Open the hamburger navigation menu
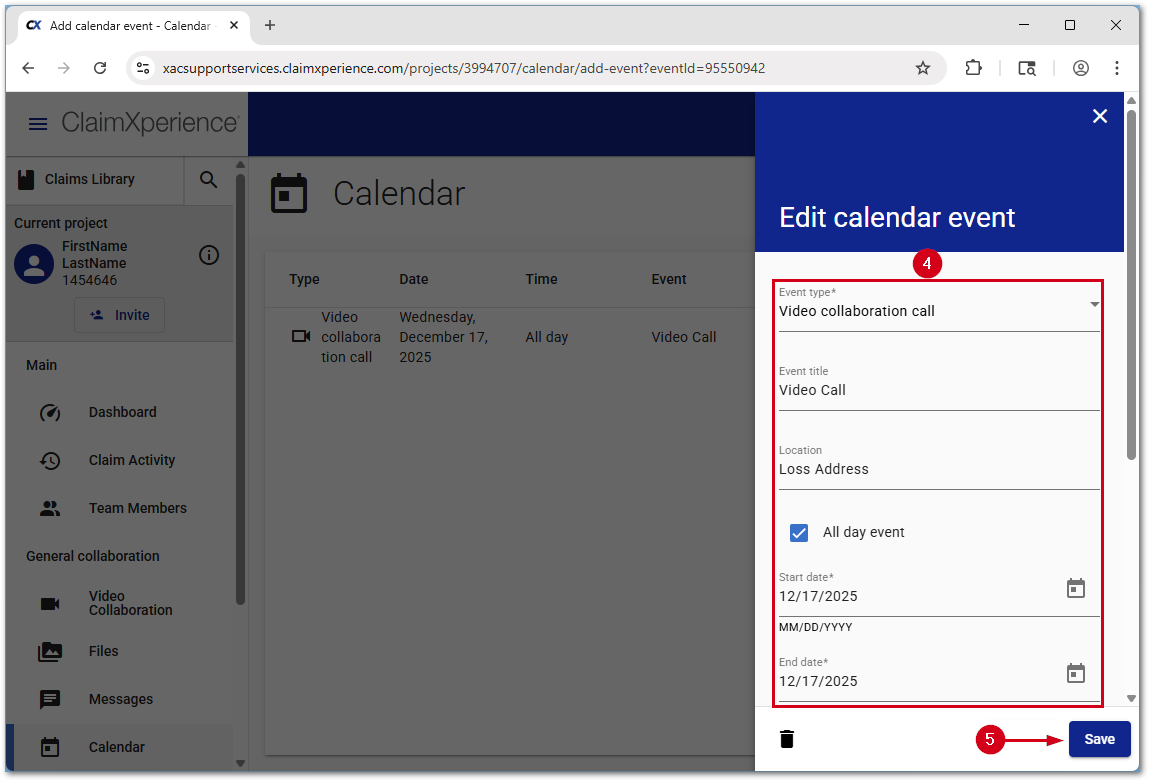Image resolution: width=1149 pixels, height=781 pixels. pos(38,124)
